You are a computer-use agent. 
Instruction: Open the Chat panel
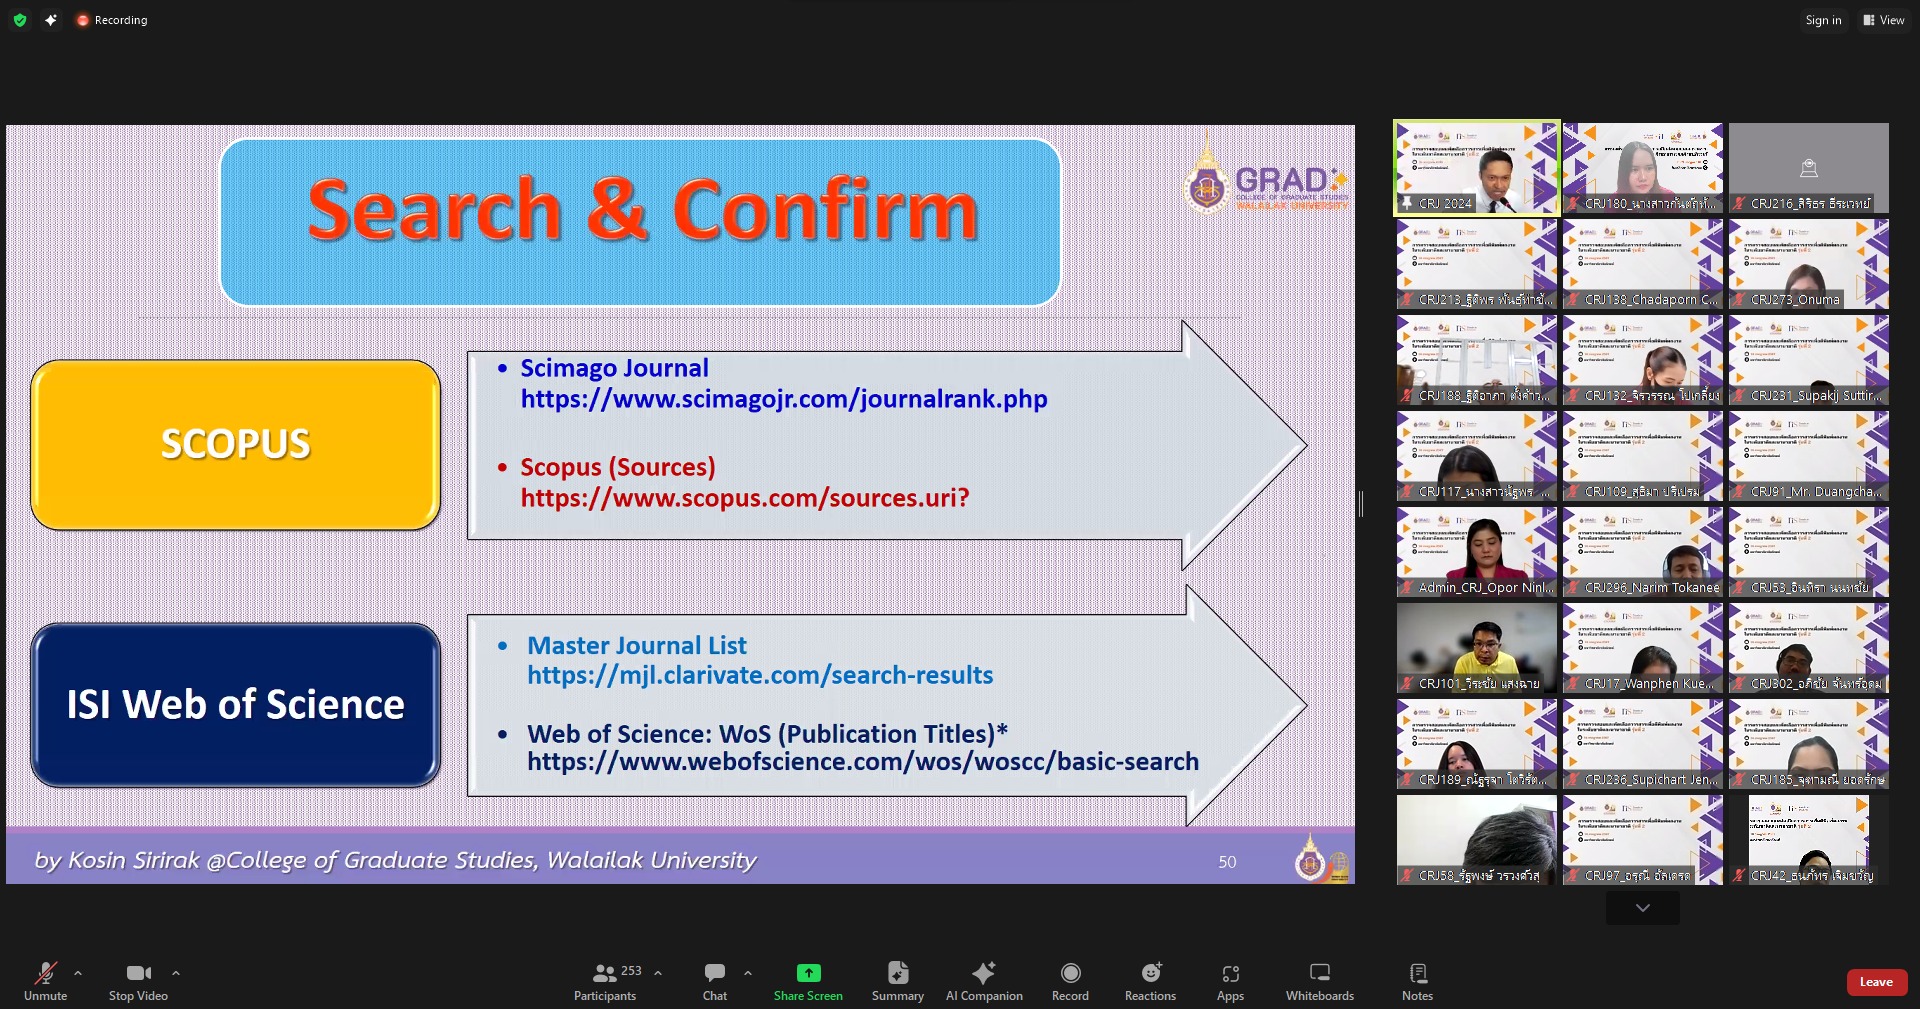coord(715,981)
